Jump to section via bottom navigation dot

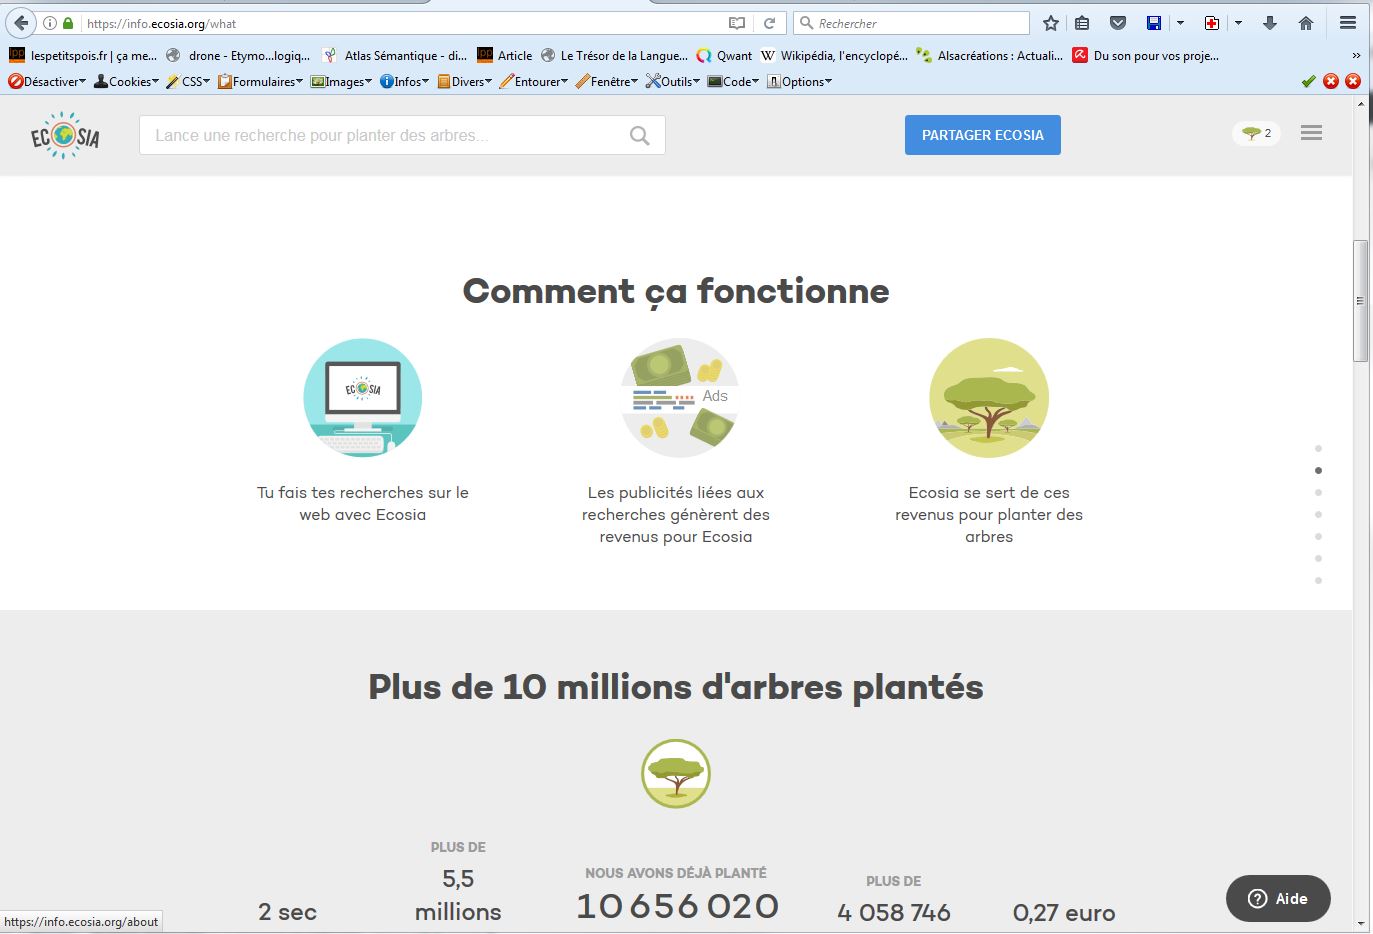[1319, 581]
